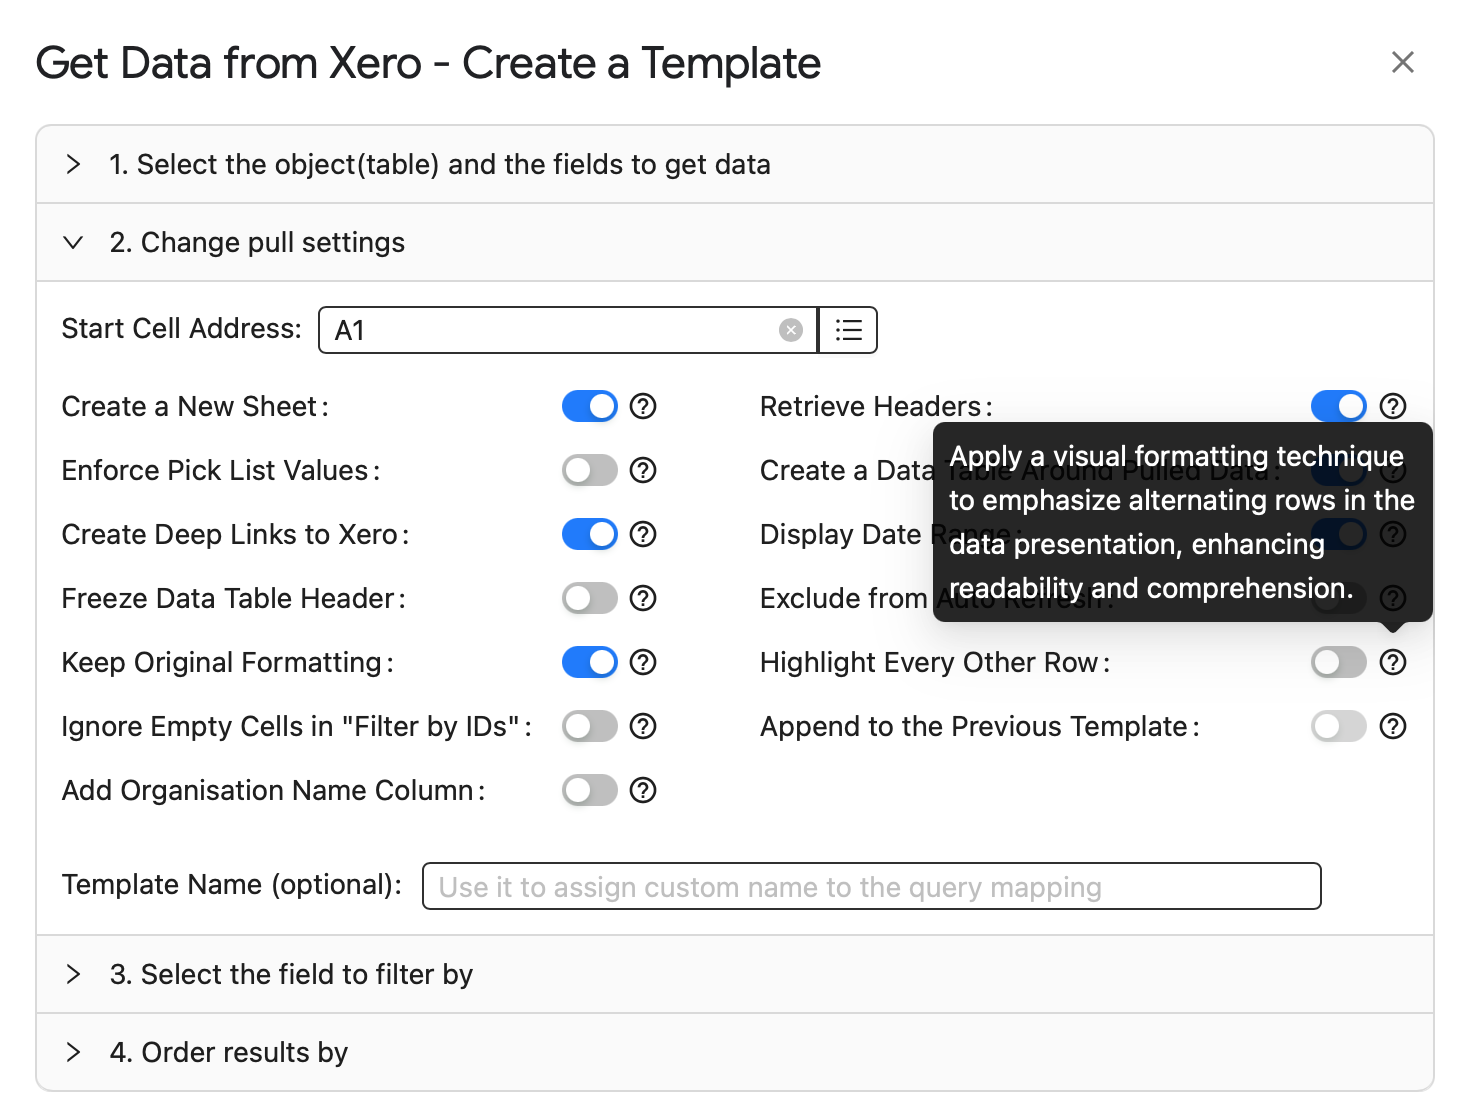Open the cell range picker list icon
This screenshot has height=1116, width=1478.
848,330
